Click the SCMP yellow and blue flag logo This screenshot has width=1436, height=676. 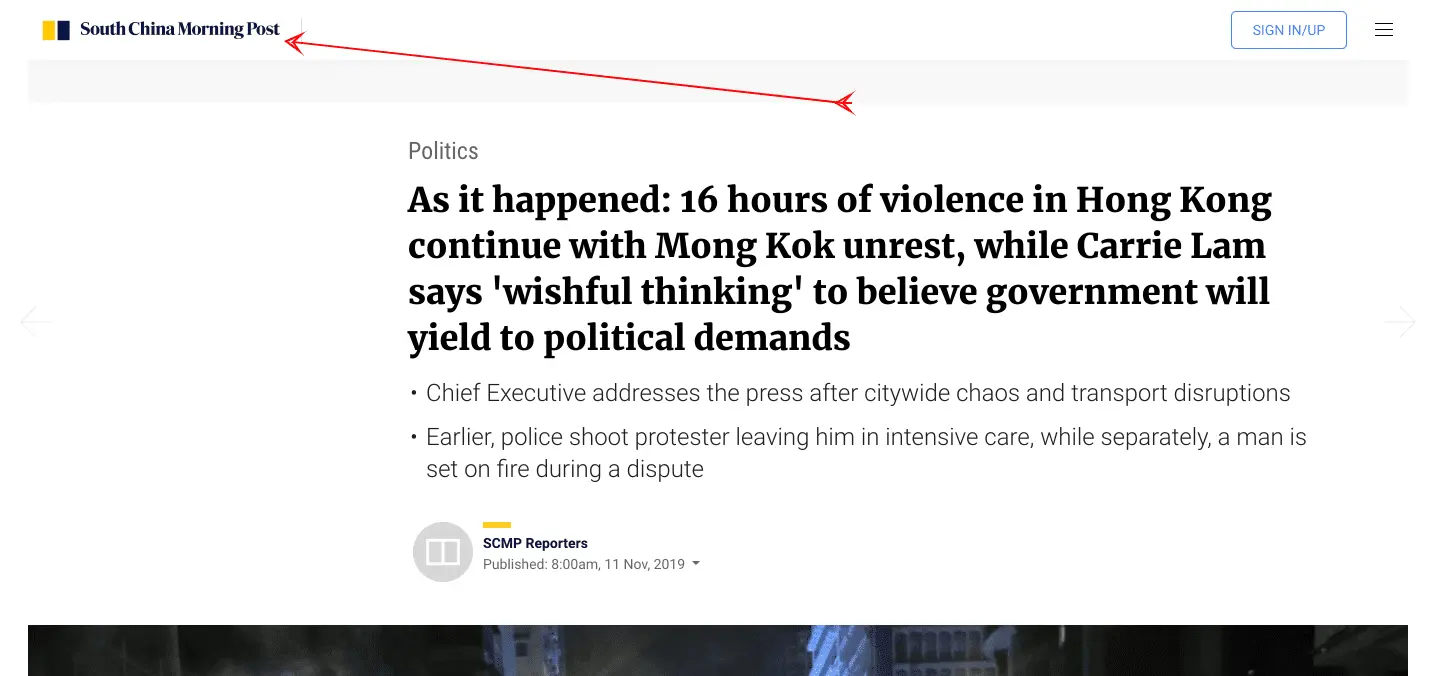click(x=56, y=30)
